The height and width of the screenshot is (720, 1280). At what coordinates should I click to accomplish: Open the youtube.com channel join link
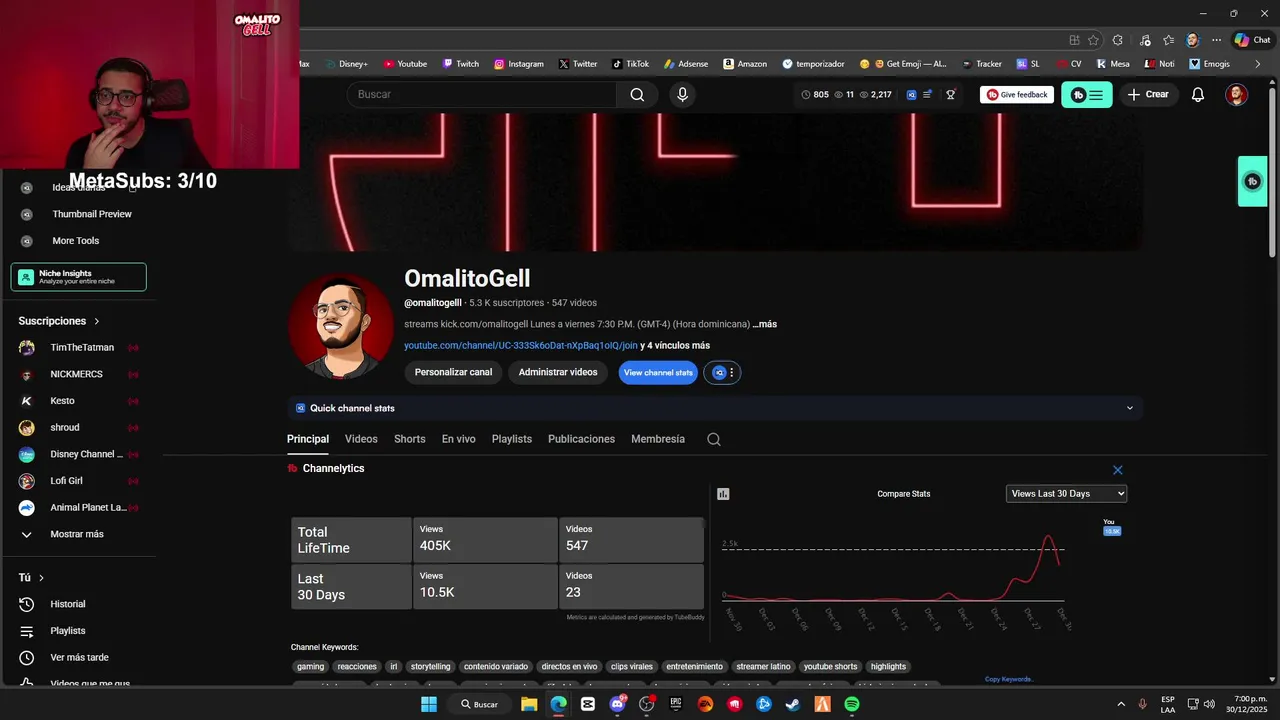coord(520,346)
